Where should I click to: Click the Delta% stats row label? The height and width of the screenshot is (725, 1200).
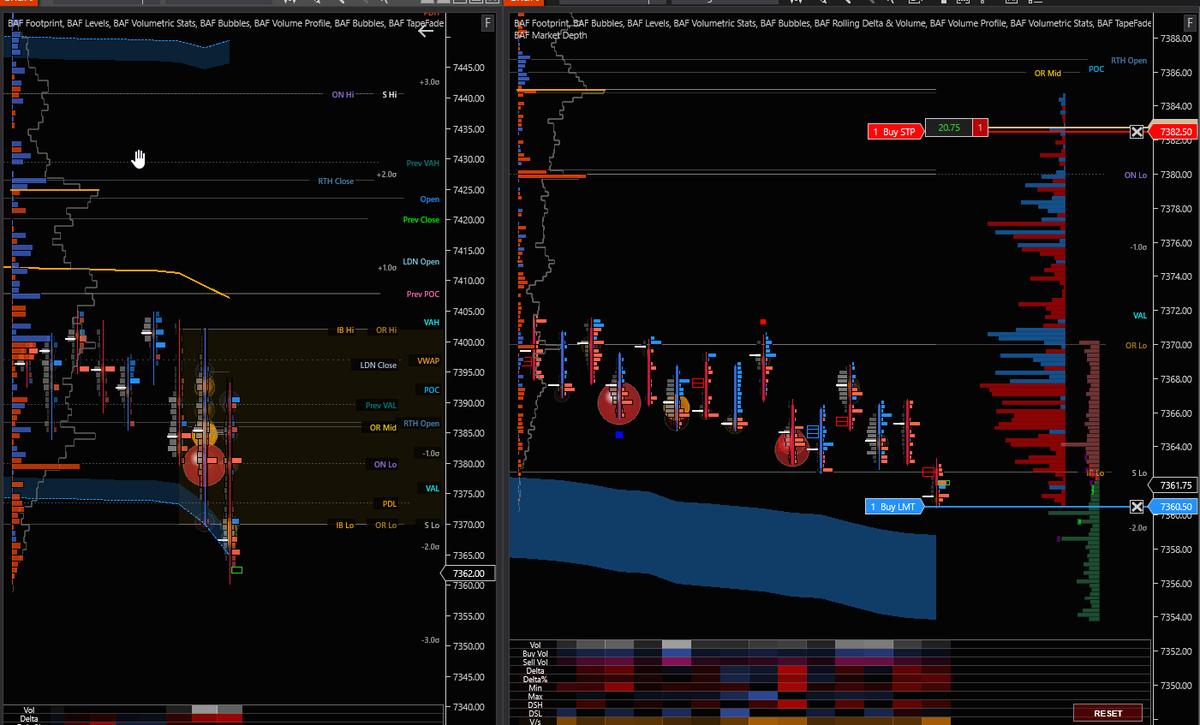click(533, 679)
